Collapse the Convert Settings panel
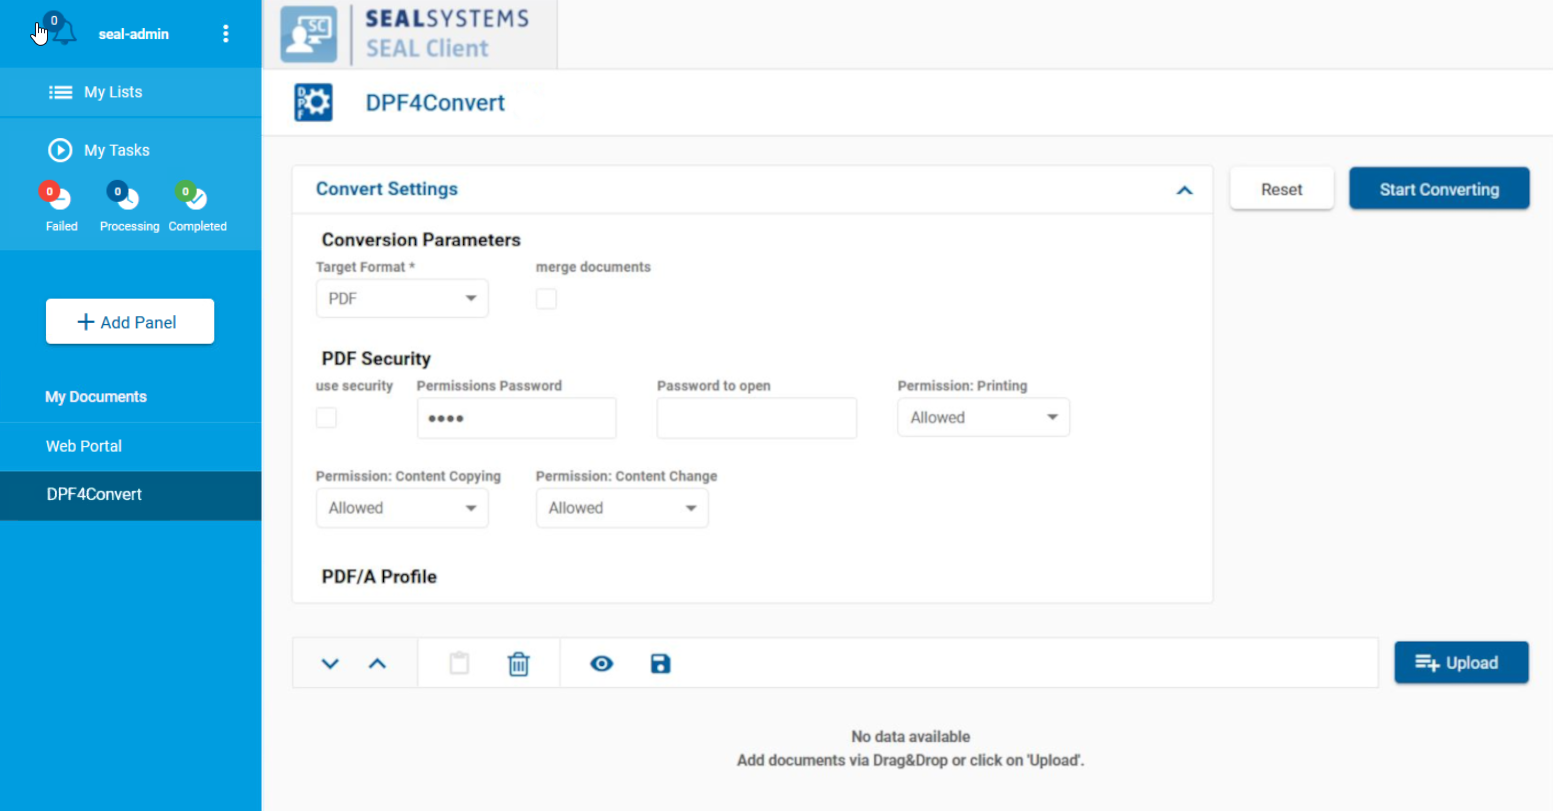 point(1184,190)
